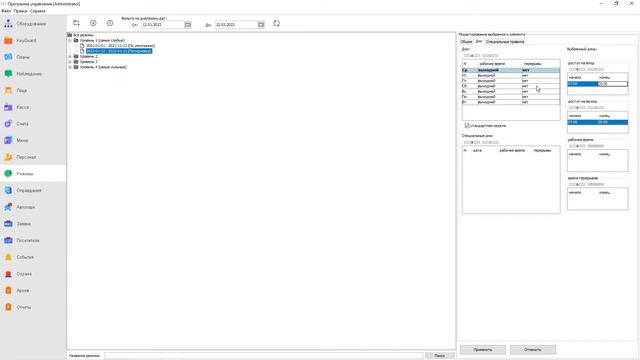The width and height of the screenshot is (640, 360).
Task: Select the Сб. row in days table
Action: tap(511, 86)
